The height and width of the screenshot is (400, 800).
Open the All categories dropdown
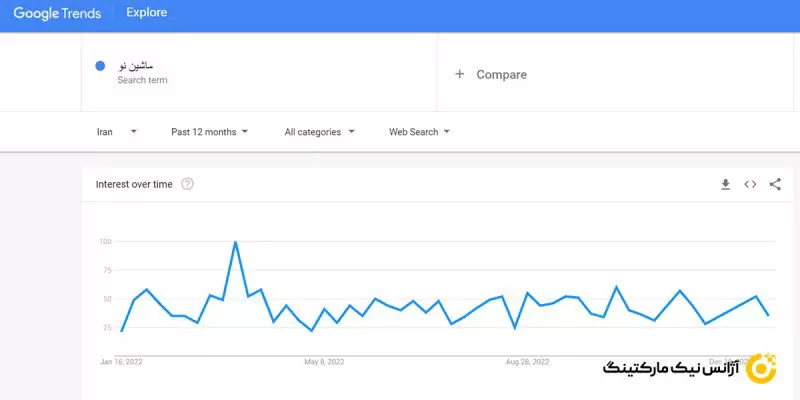click(x=319, y=131)
